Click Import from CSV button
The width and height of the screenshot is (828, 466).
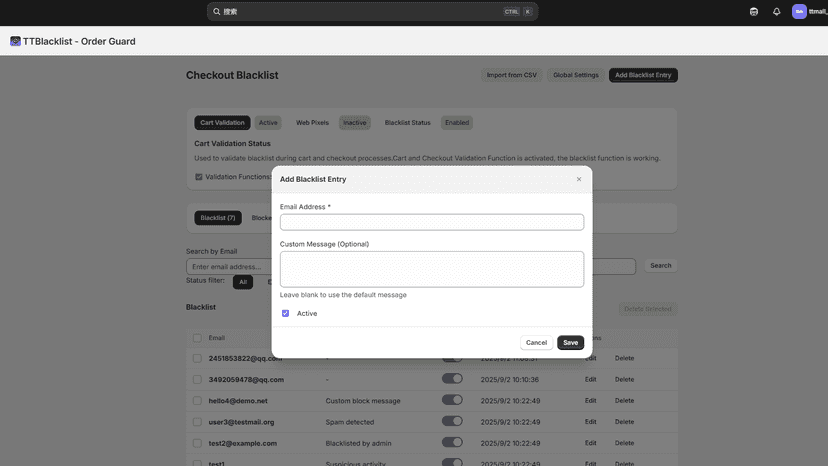coord(511,75)
